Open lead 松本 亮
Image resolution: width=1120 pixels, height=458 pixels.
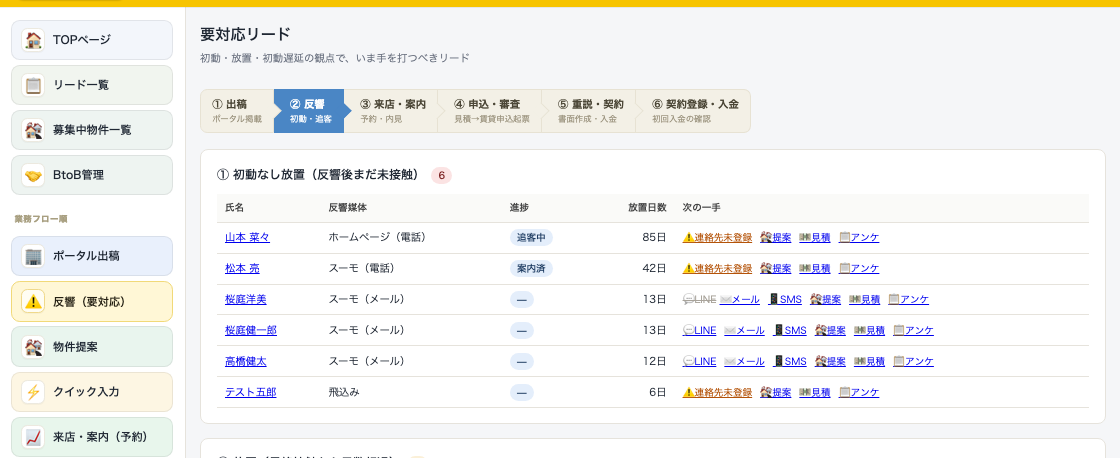[x=242, y=269]
